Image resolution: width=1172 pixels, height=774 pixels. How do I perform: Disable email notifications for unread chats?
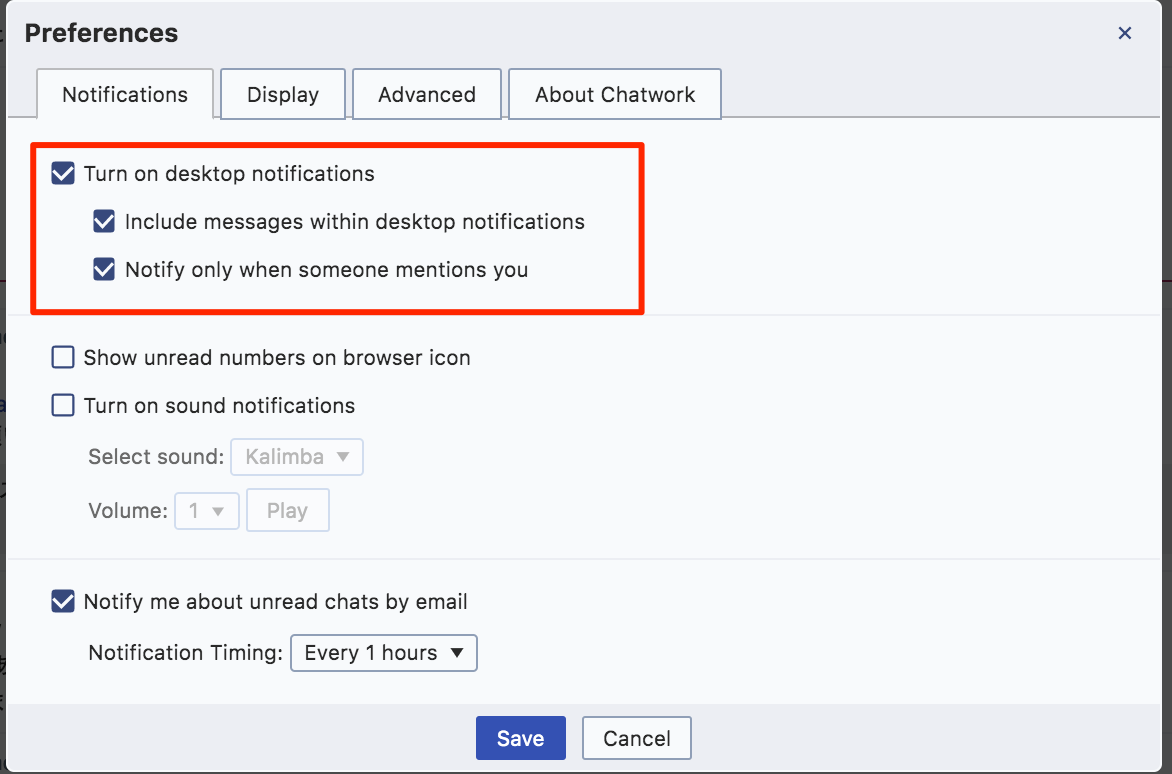(x=63, y=601)
